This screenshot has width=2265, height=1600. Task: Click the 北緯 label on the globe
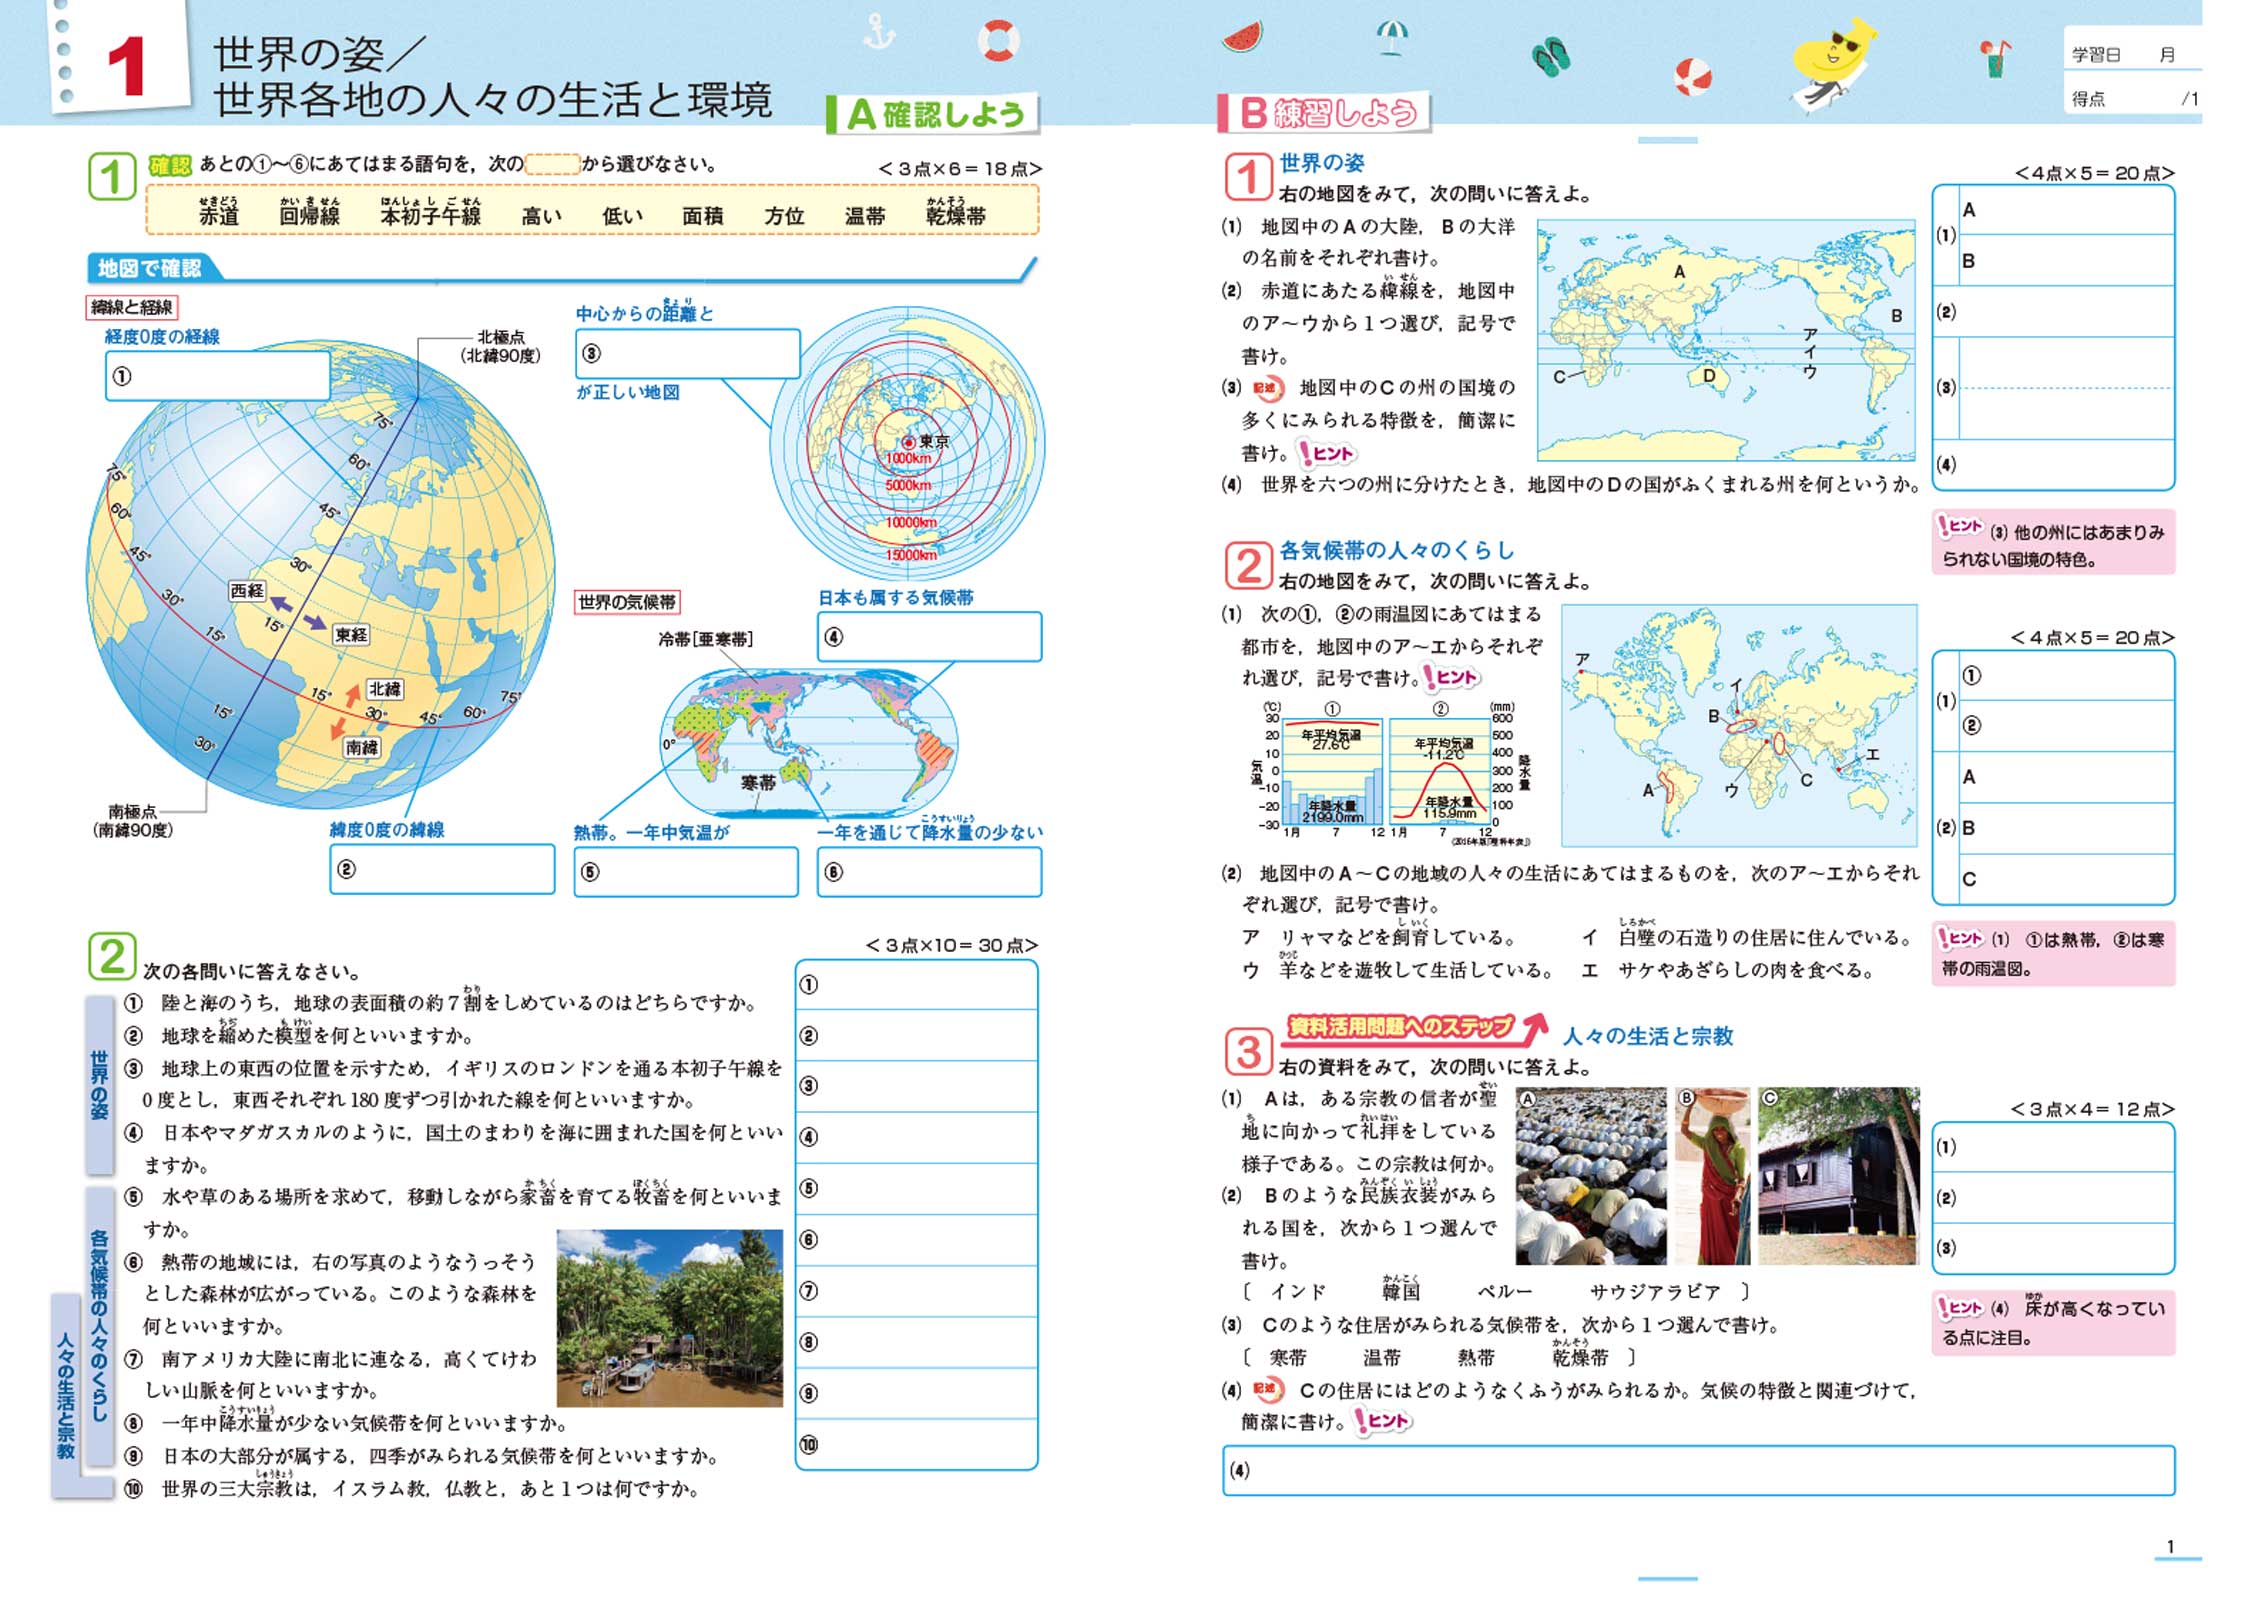point(385,689)
